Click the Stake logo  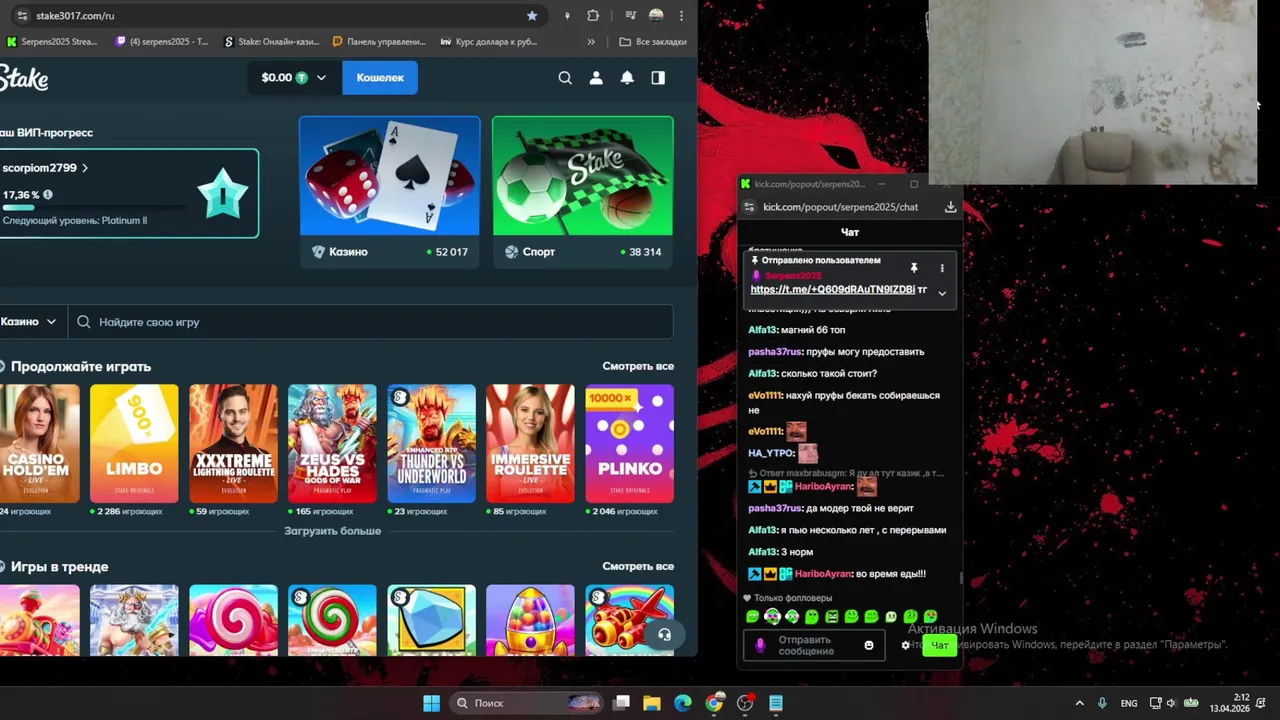(24, 78)
